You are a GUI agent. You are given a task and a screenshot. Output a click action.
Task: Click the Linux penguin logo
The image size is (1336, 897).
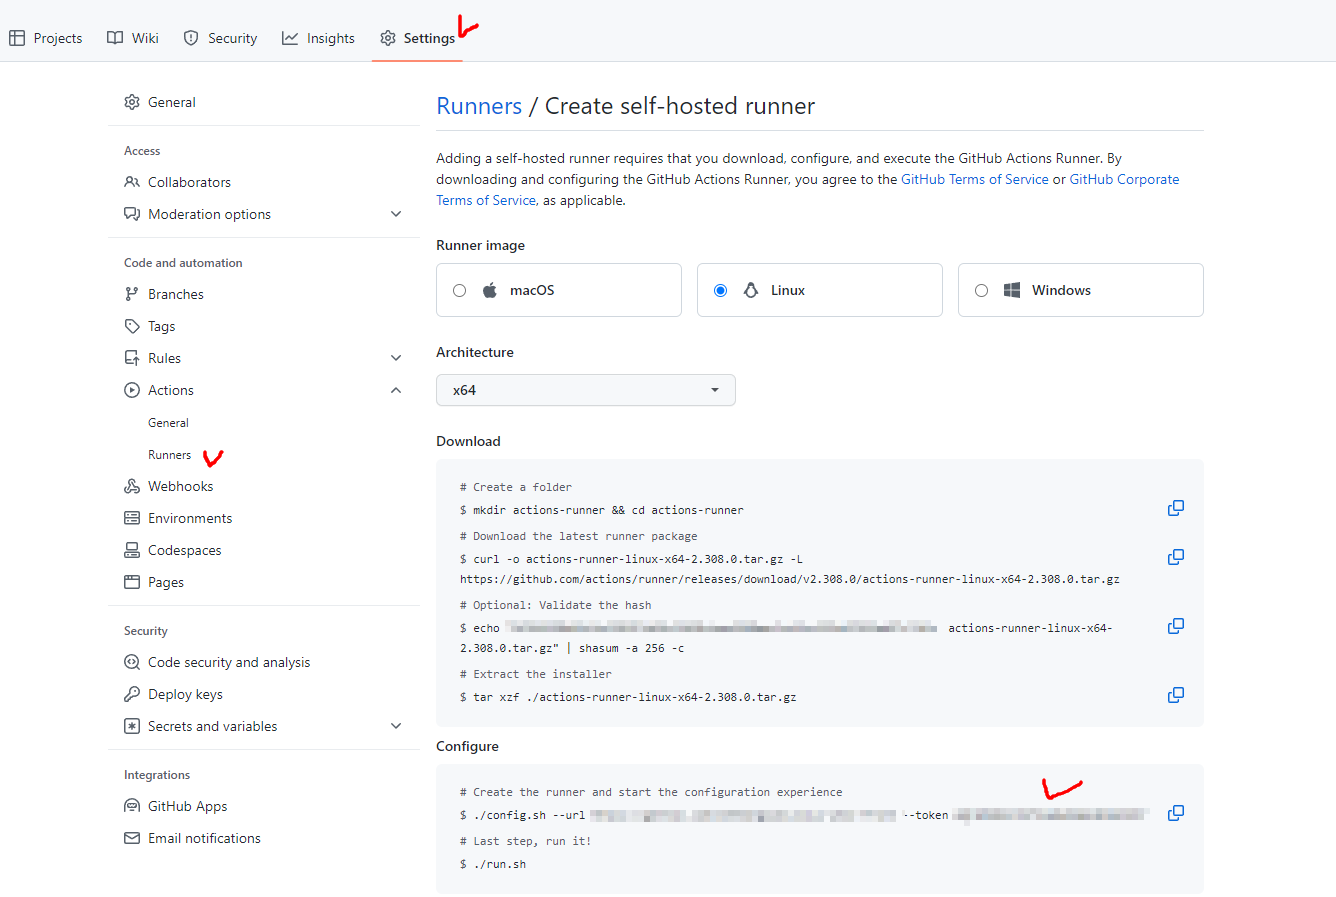pos(751,290)
